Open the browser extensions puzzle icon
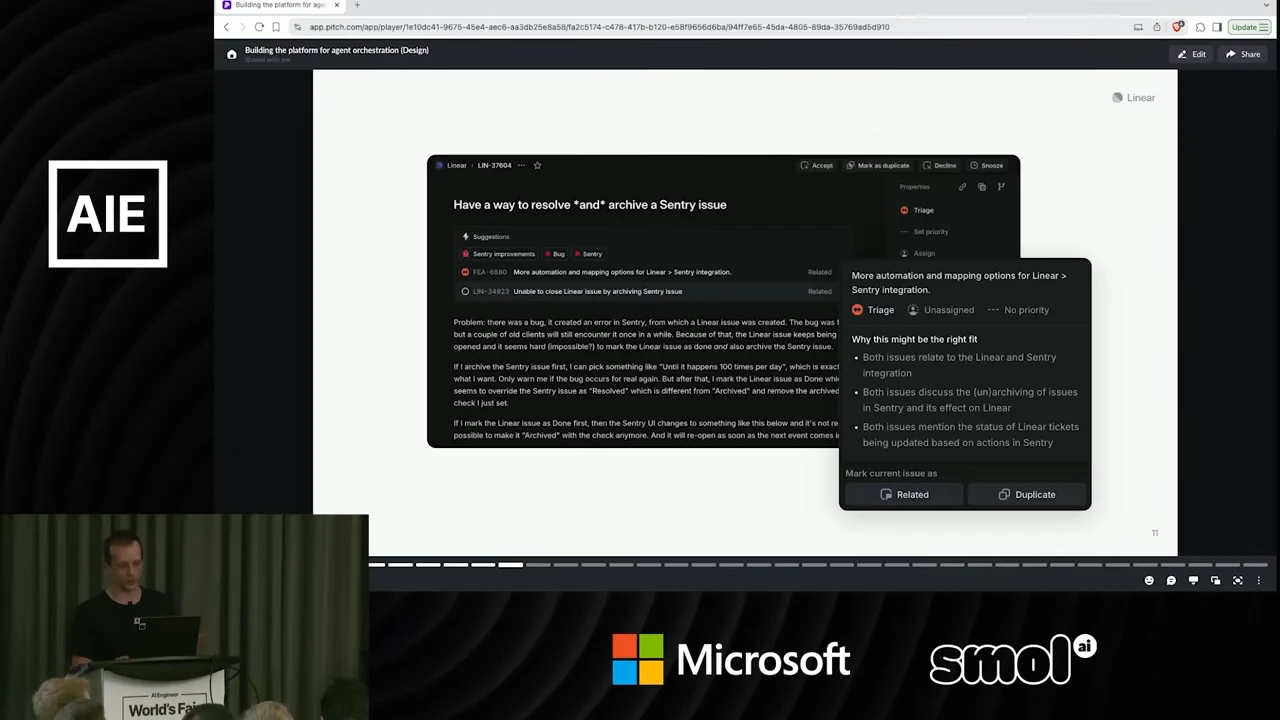 (1200, 27)
